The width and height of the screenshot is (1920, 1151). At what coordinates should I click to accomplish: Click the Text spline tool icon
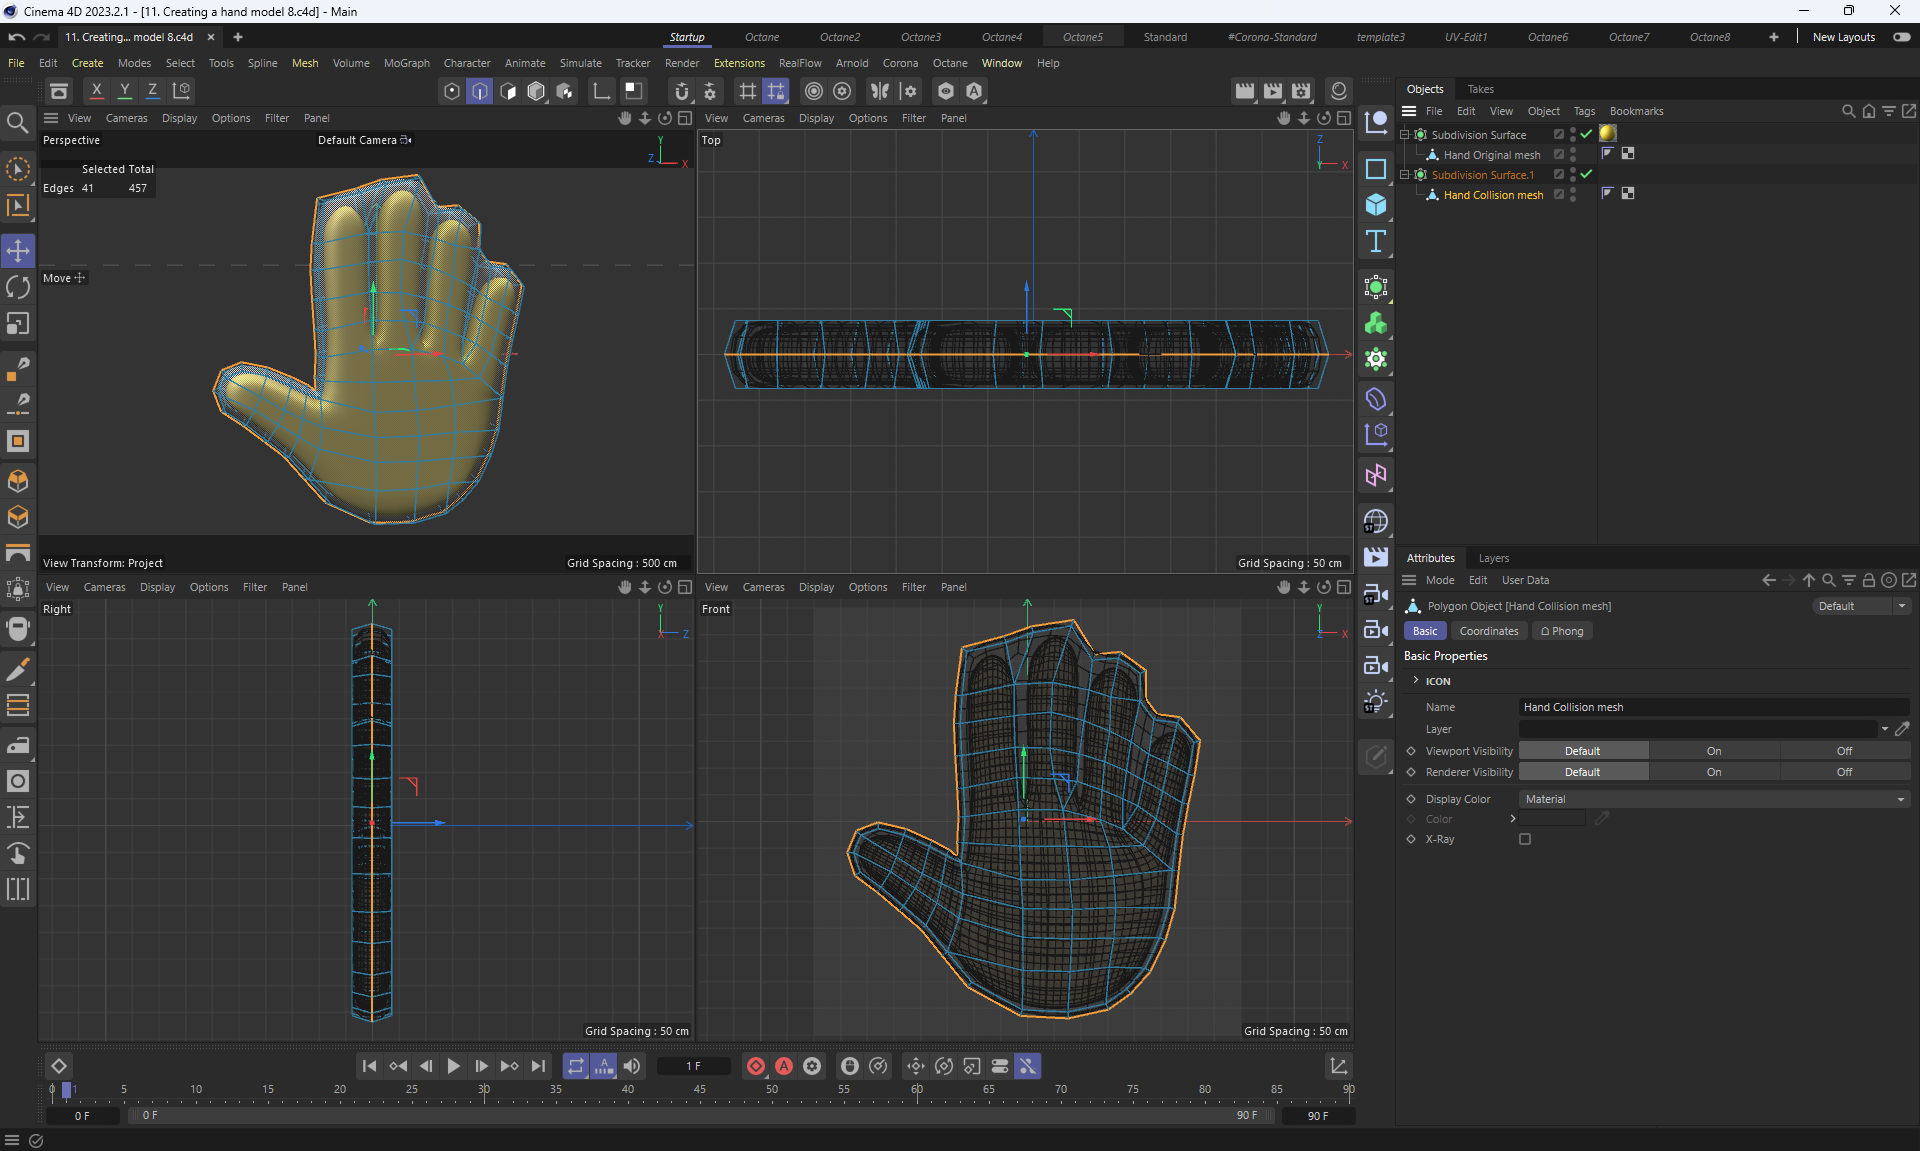(1376, 241)
